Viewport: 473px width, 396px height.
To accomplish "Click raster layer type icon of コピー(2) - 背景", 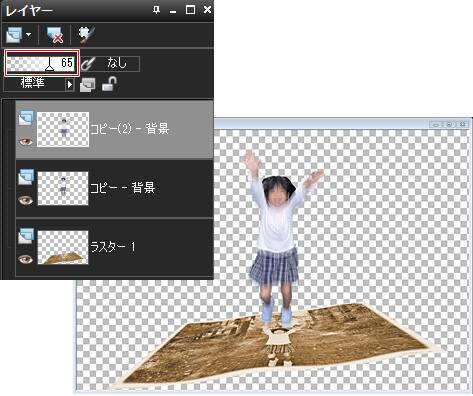I will (x=26, y=118).
